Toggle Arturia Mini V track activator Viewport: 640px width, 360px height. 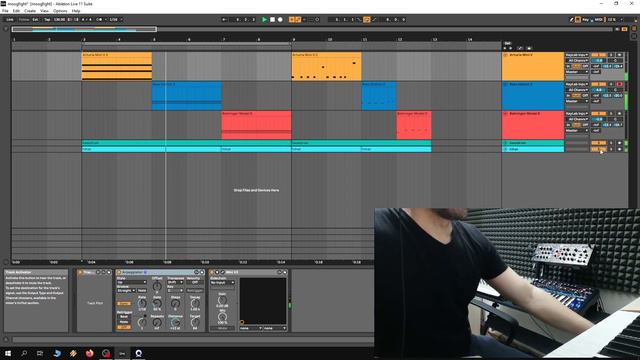[x=599, y=55]
